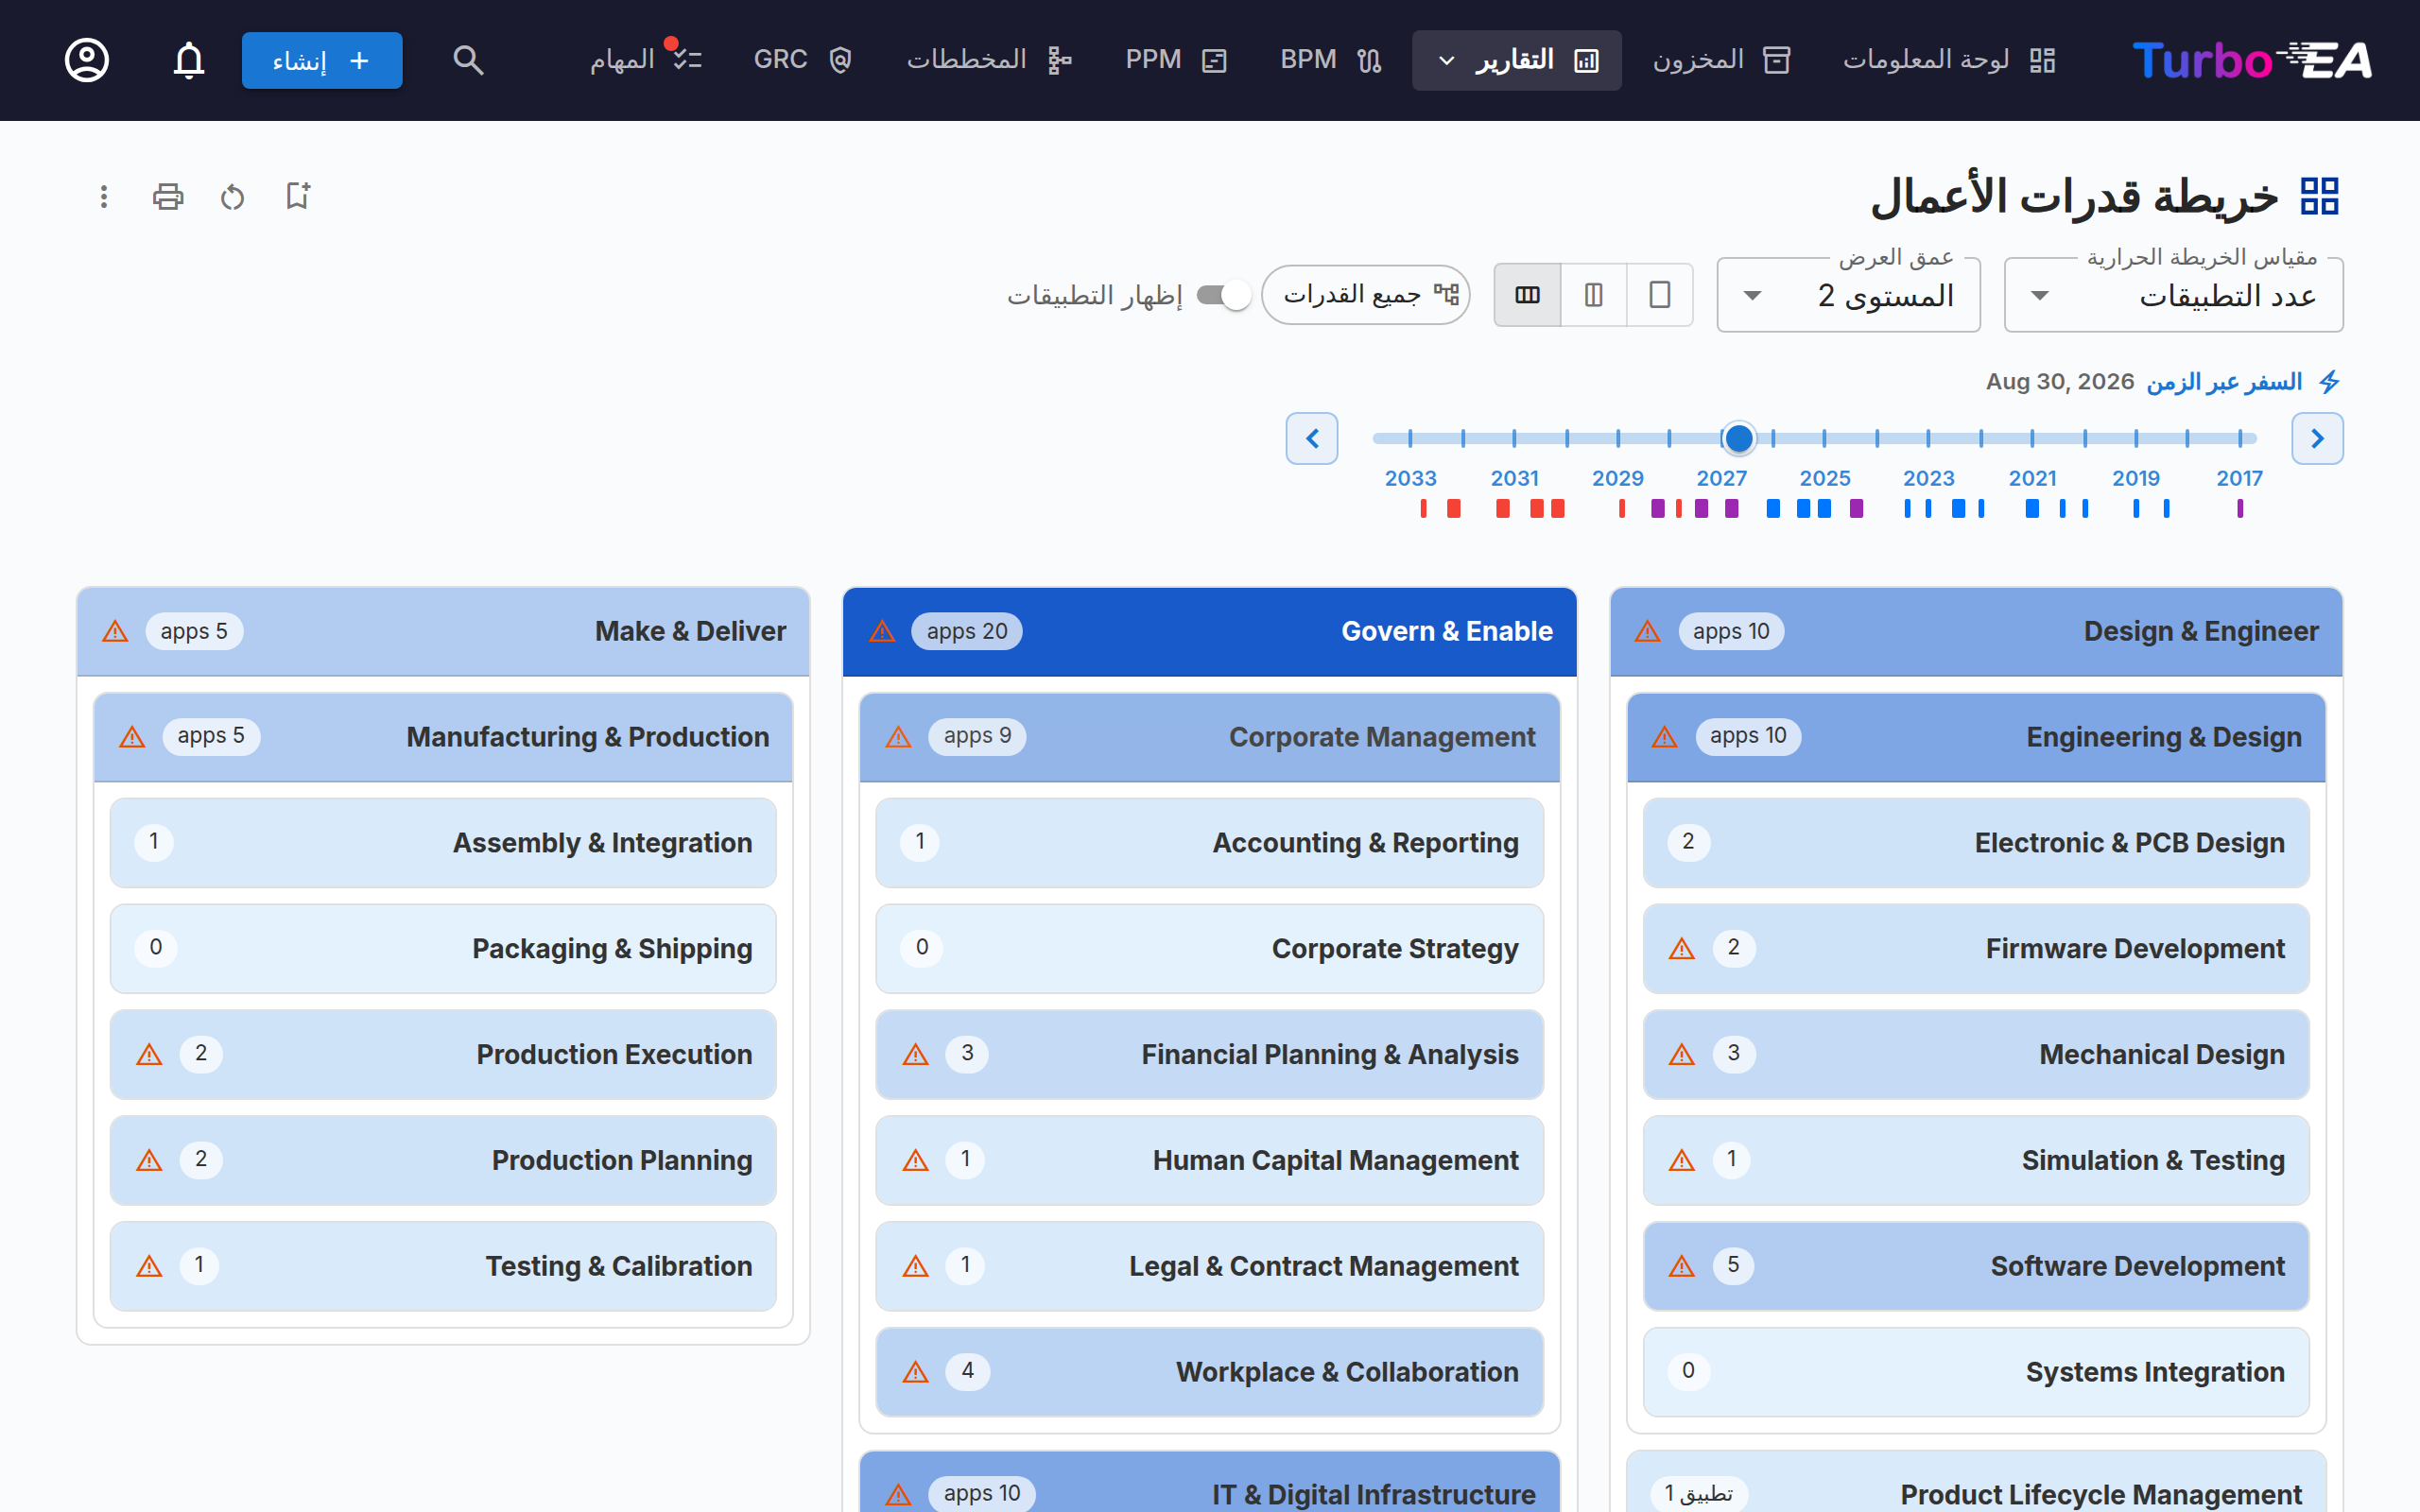Select the three-column layout button
Screen dimensions: 2420x1512
(x=1527, y=295)
